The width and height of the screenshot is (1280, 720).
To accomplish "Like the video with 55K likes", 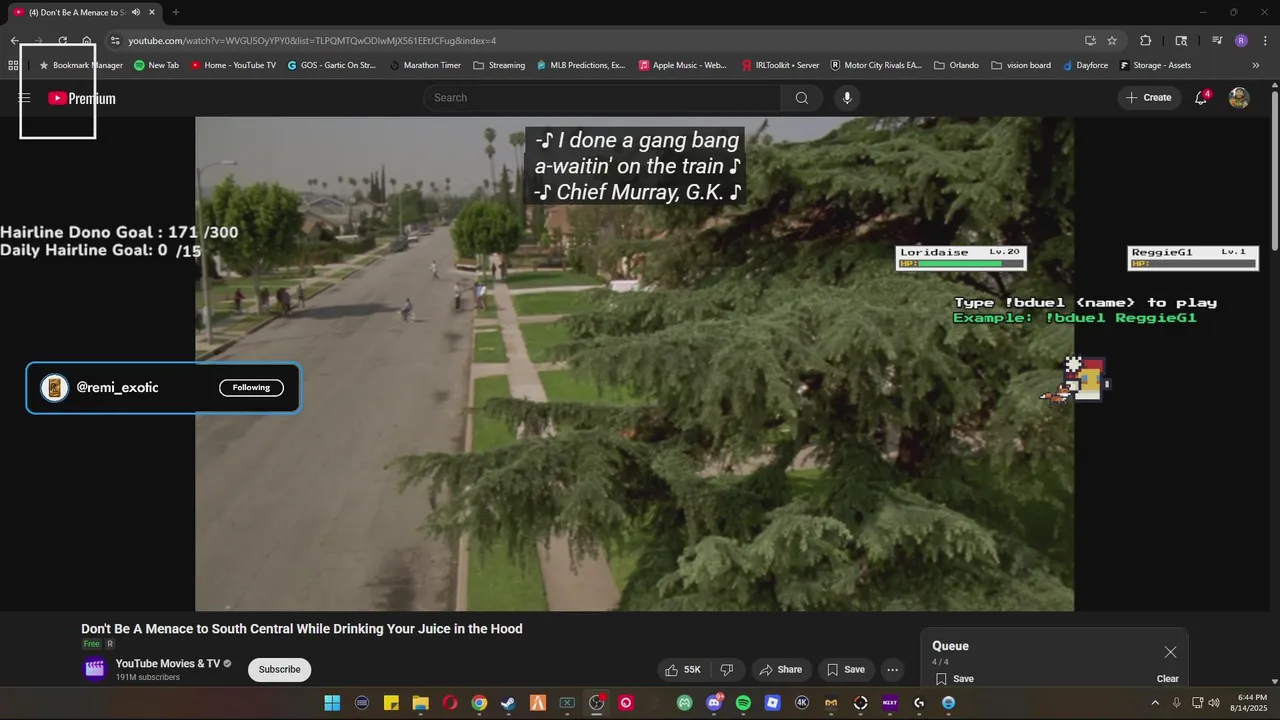I will point(683,670).
